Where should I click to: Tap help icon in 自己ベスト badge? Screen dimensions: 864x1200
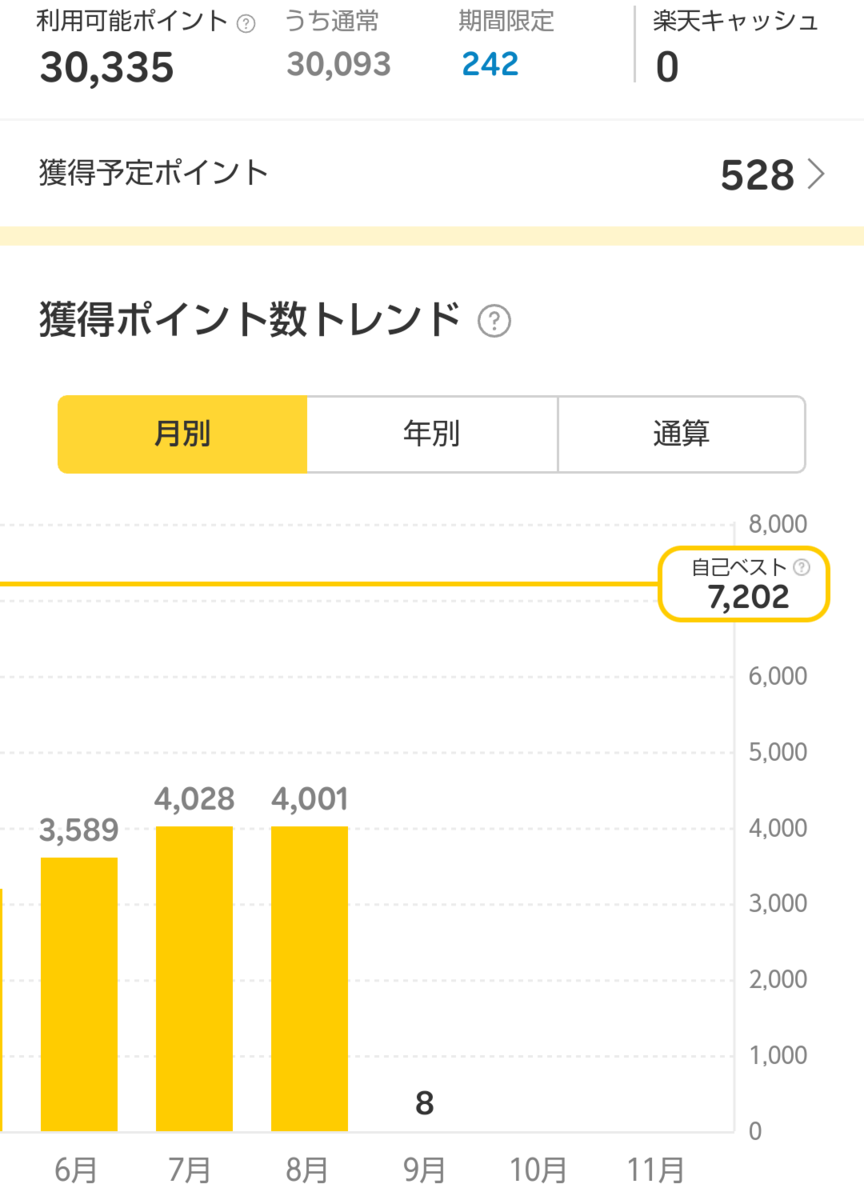801,567
